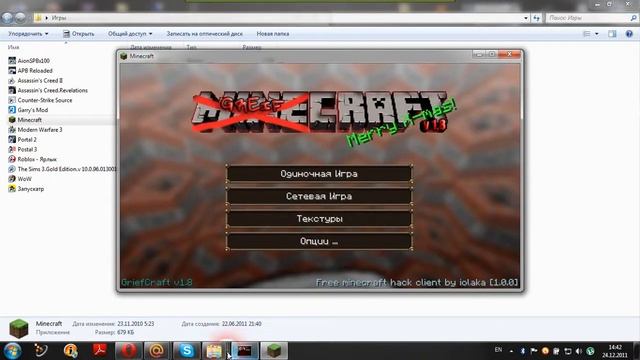The width and height of the screenshot is (640, 360).
Task: Click the orange info taskbar icon
Action: 71,351
